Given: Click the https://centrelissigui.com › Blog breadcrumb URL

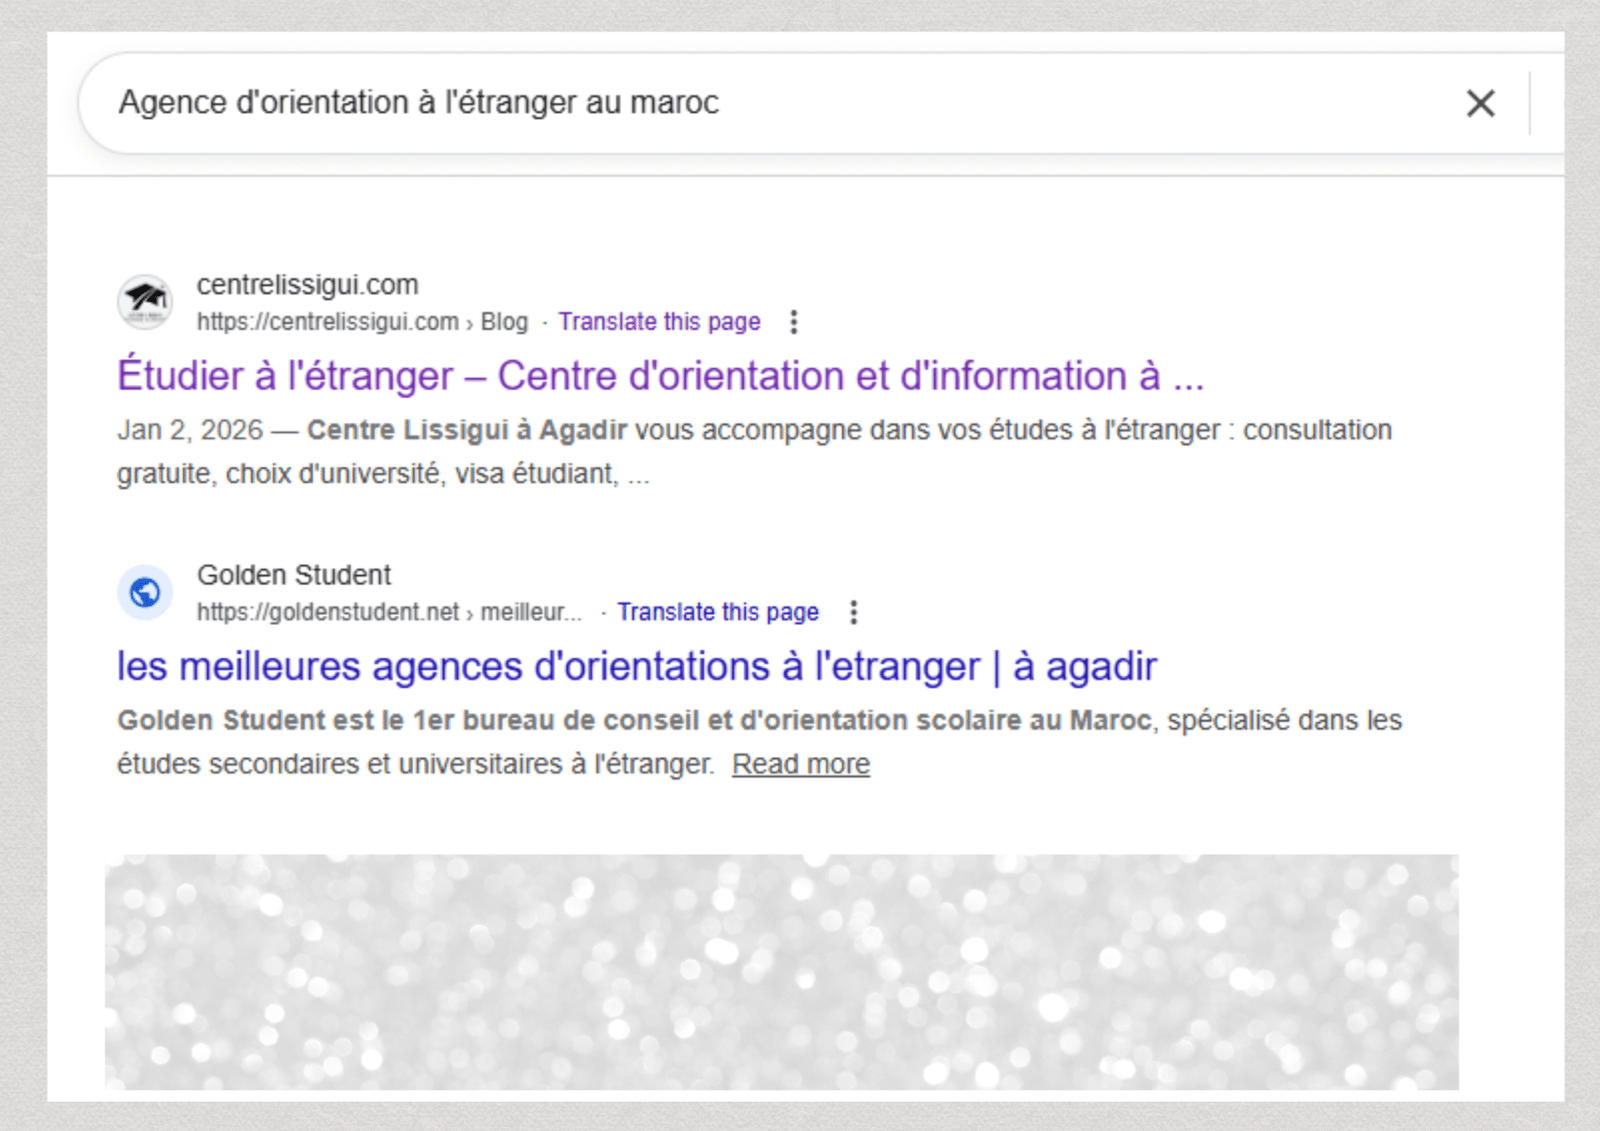Looking at the screenshot, I should [361, 322].
